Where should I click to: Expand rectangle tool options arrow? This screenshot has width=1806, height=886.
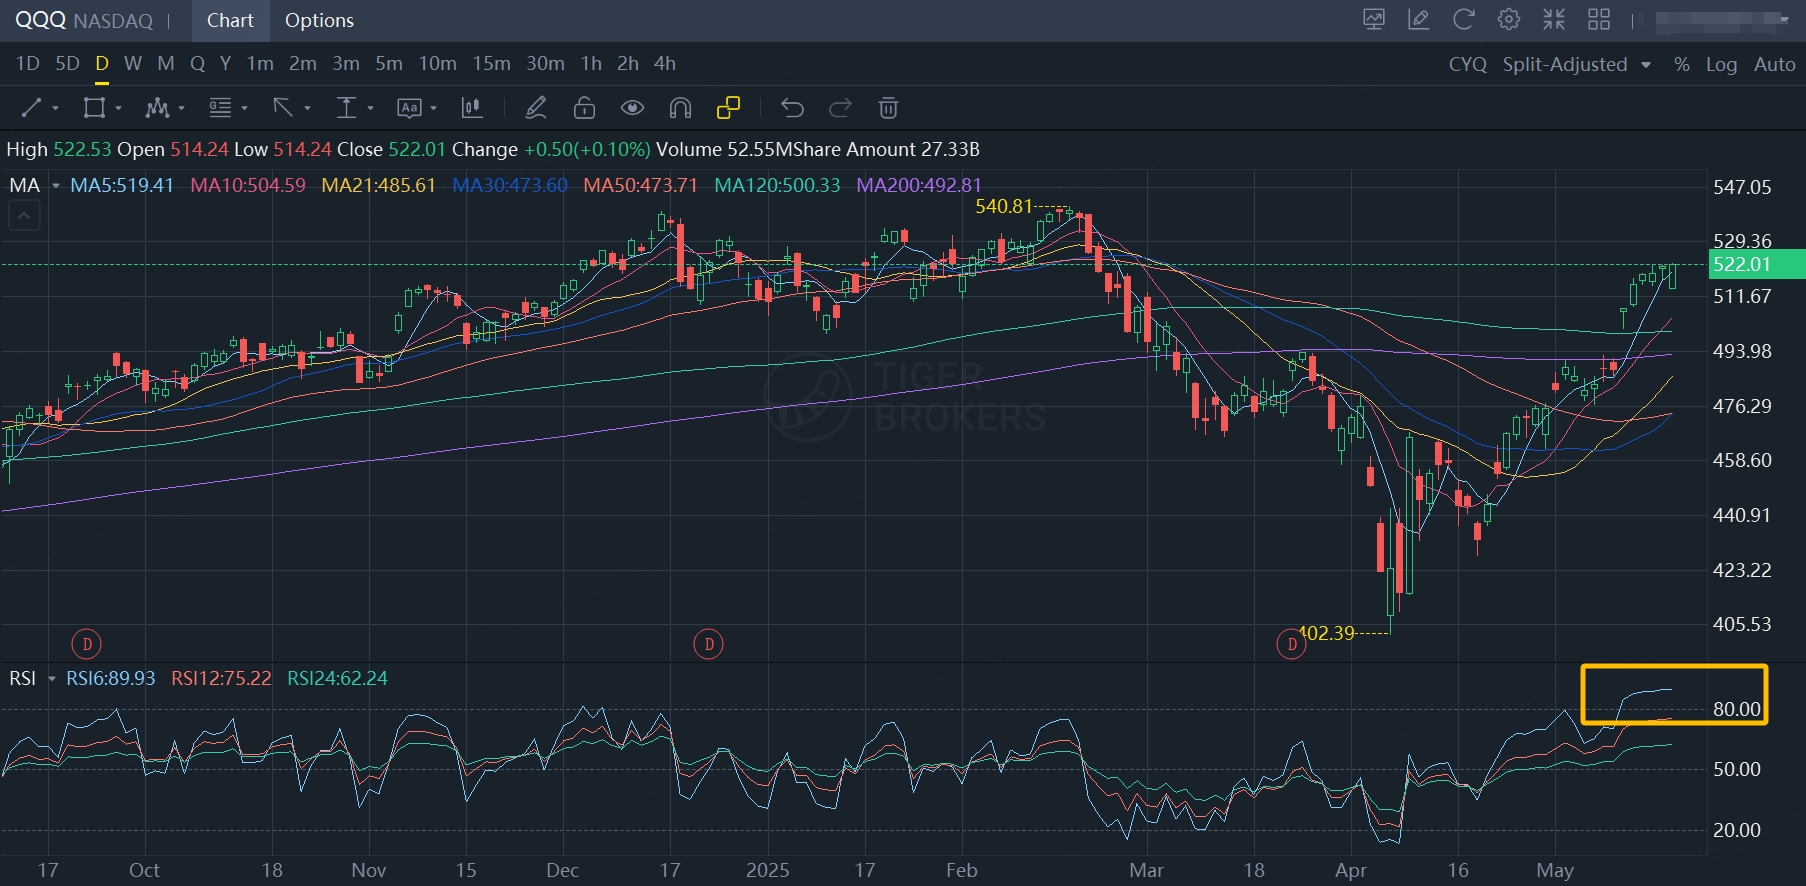point(118,109)
